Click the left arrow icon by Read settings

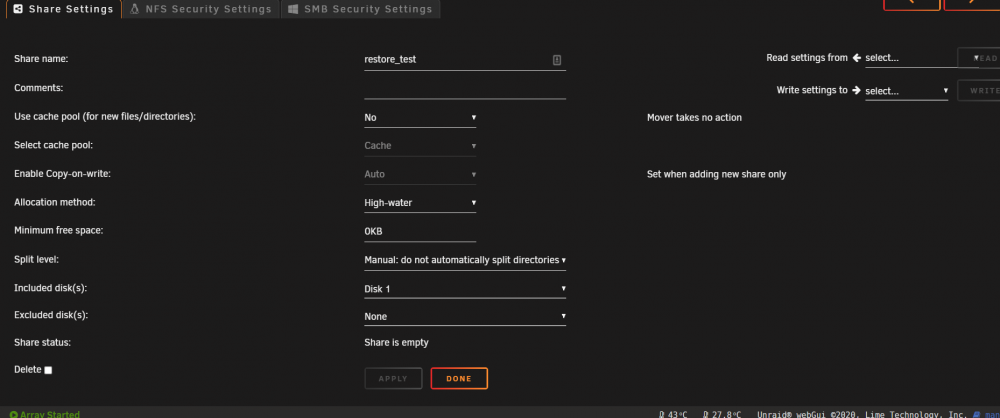[x=857, y=57]
